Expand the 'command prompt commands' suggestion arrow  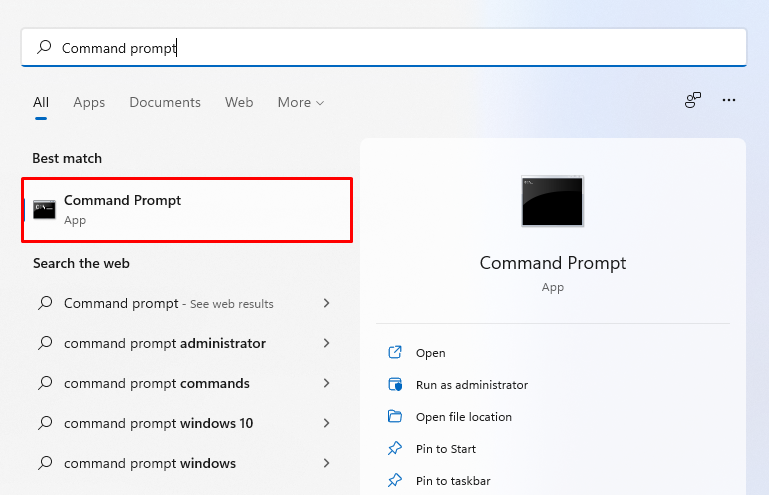pos(326,383)
